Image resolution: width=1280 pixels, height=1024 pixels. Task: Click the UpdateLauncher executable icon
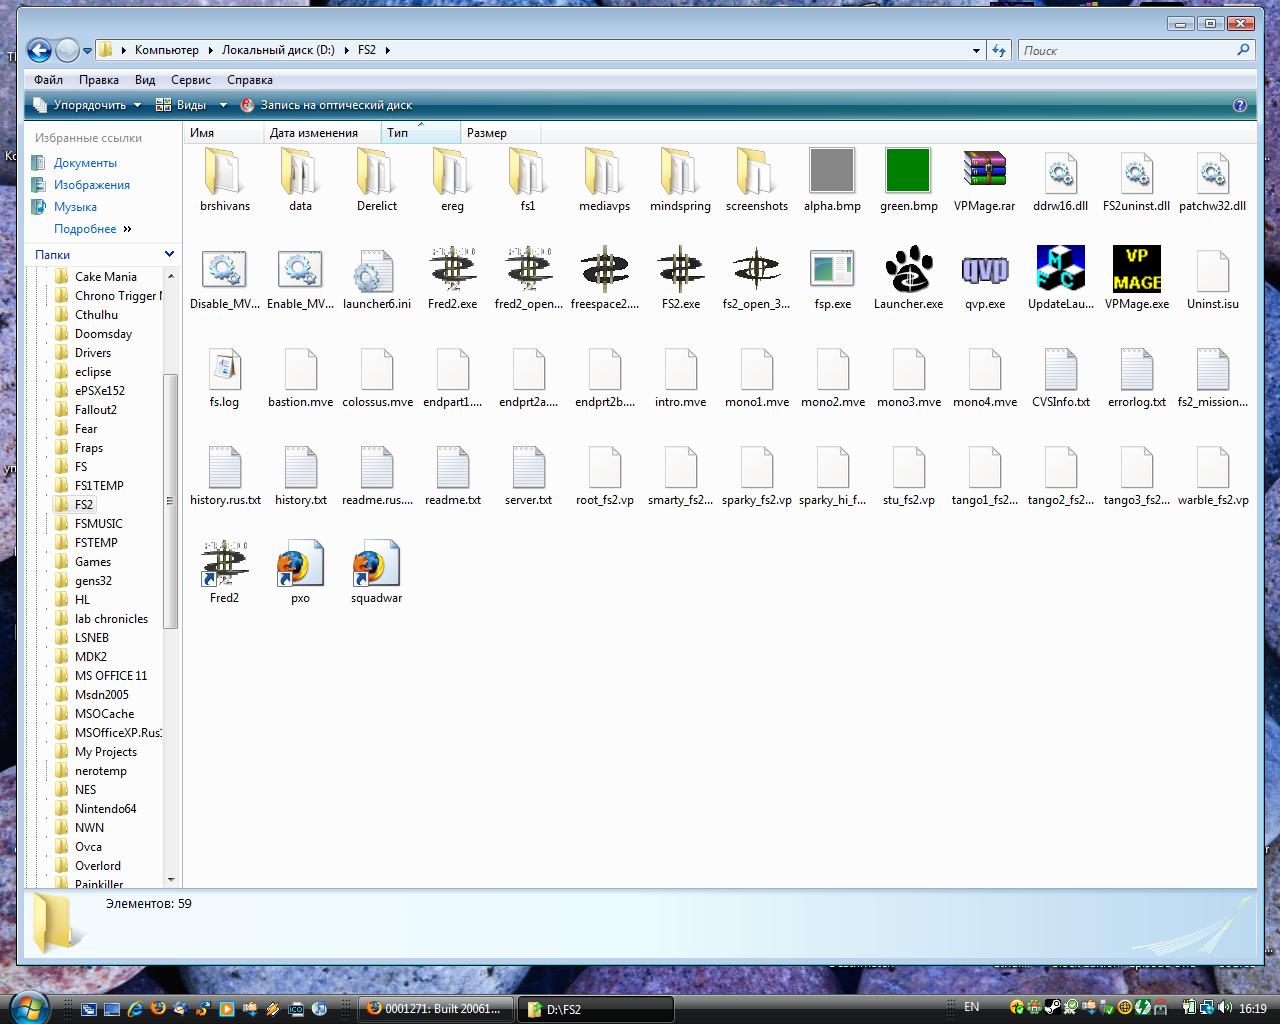tap(1060, 269)
